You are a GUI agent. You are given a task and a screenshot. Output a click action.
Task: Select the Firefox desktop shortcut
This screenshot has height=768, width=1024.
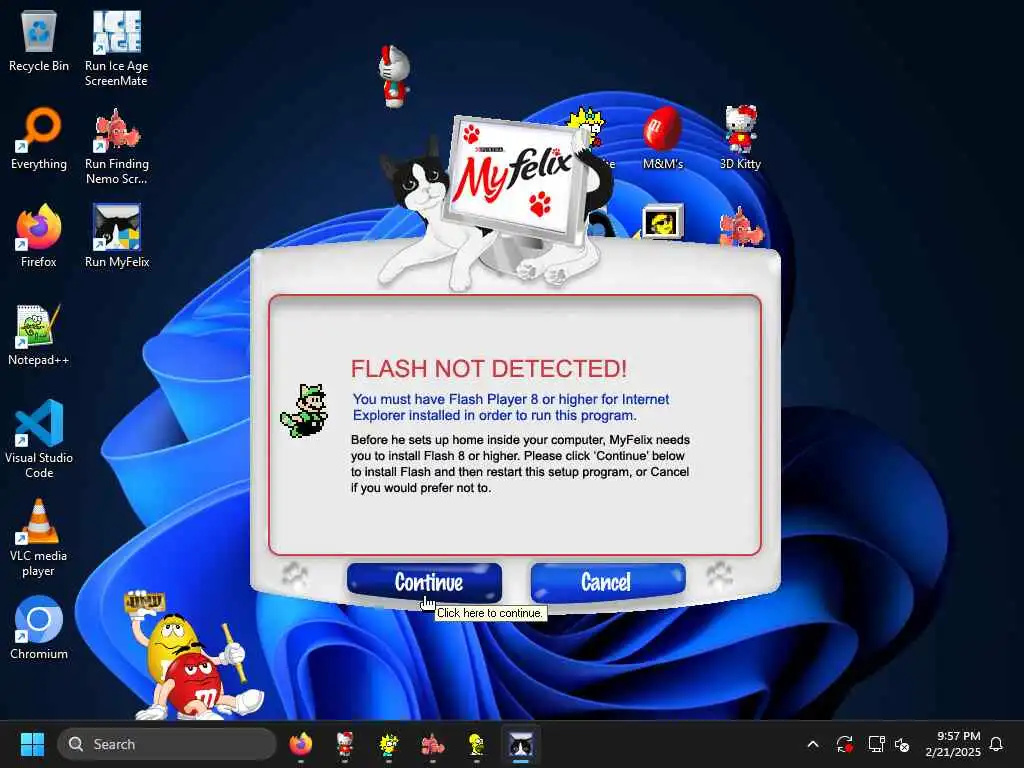coord(39,236)
